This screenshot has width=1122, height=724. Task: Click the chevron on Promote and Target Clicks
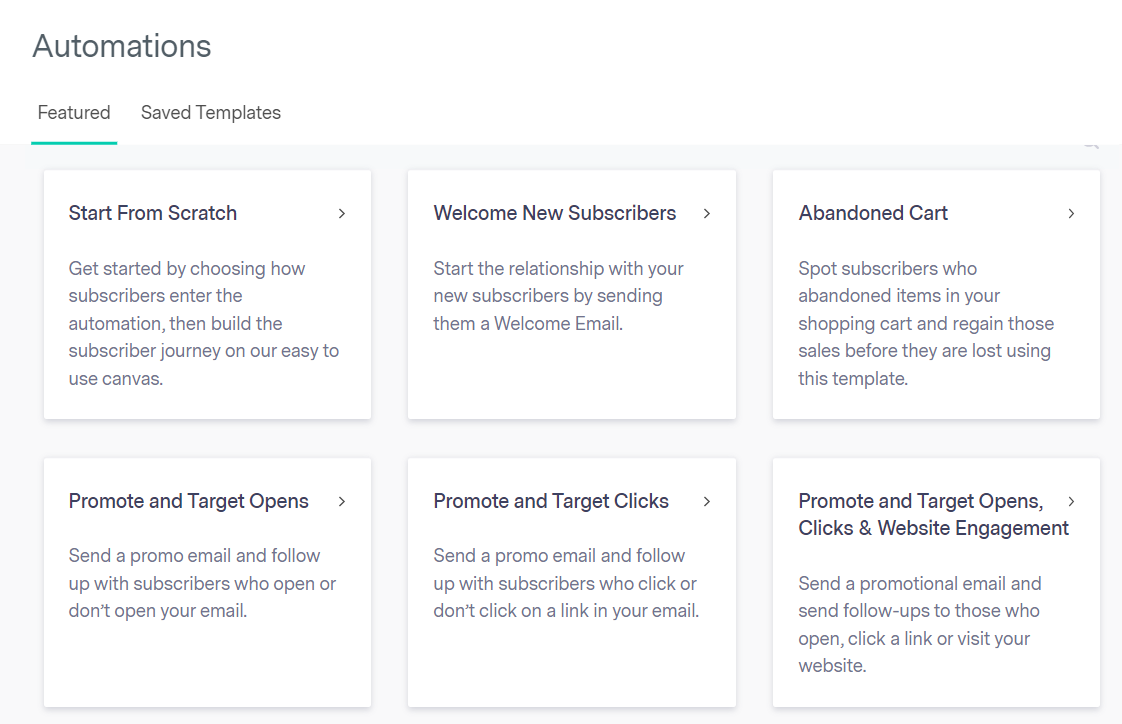707,501
